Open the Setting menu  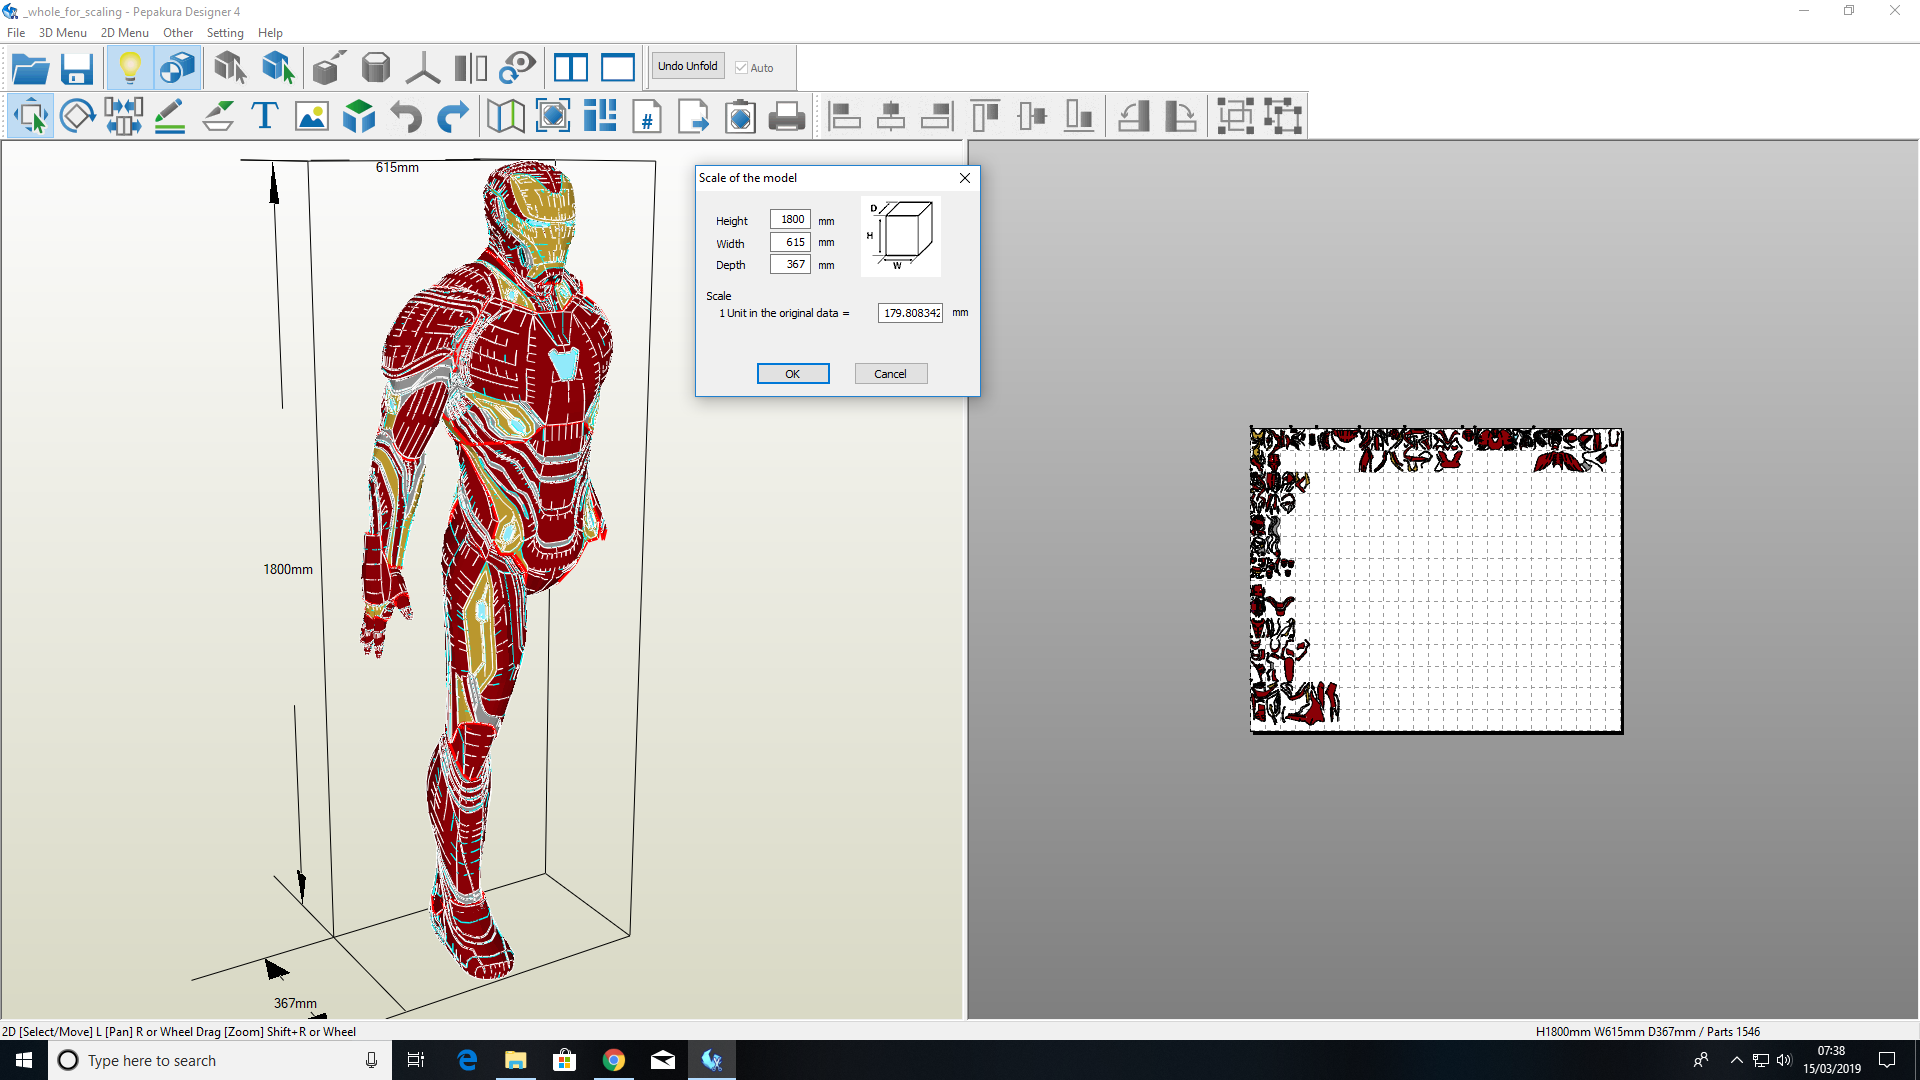click(225, 33)
